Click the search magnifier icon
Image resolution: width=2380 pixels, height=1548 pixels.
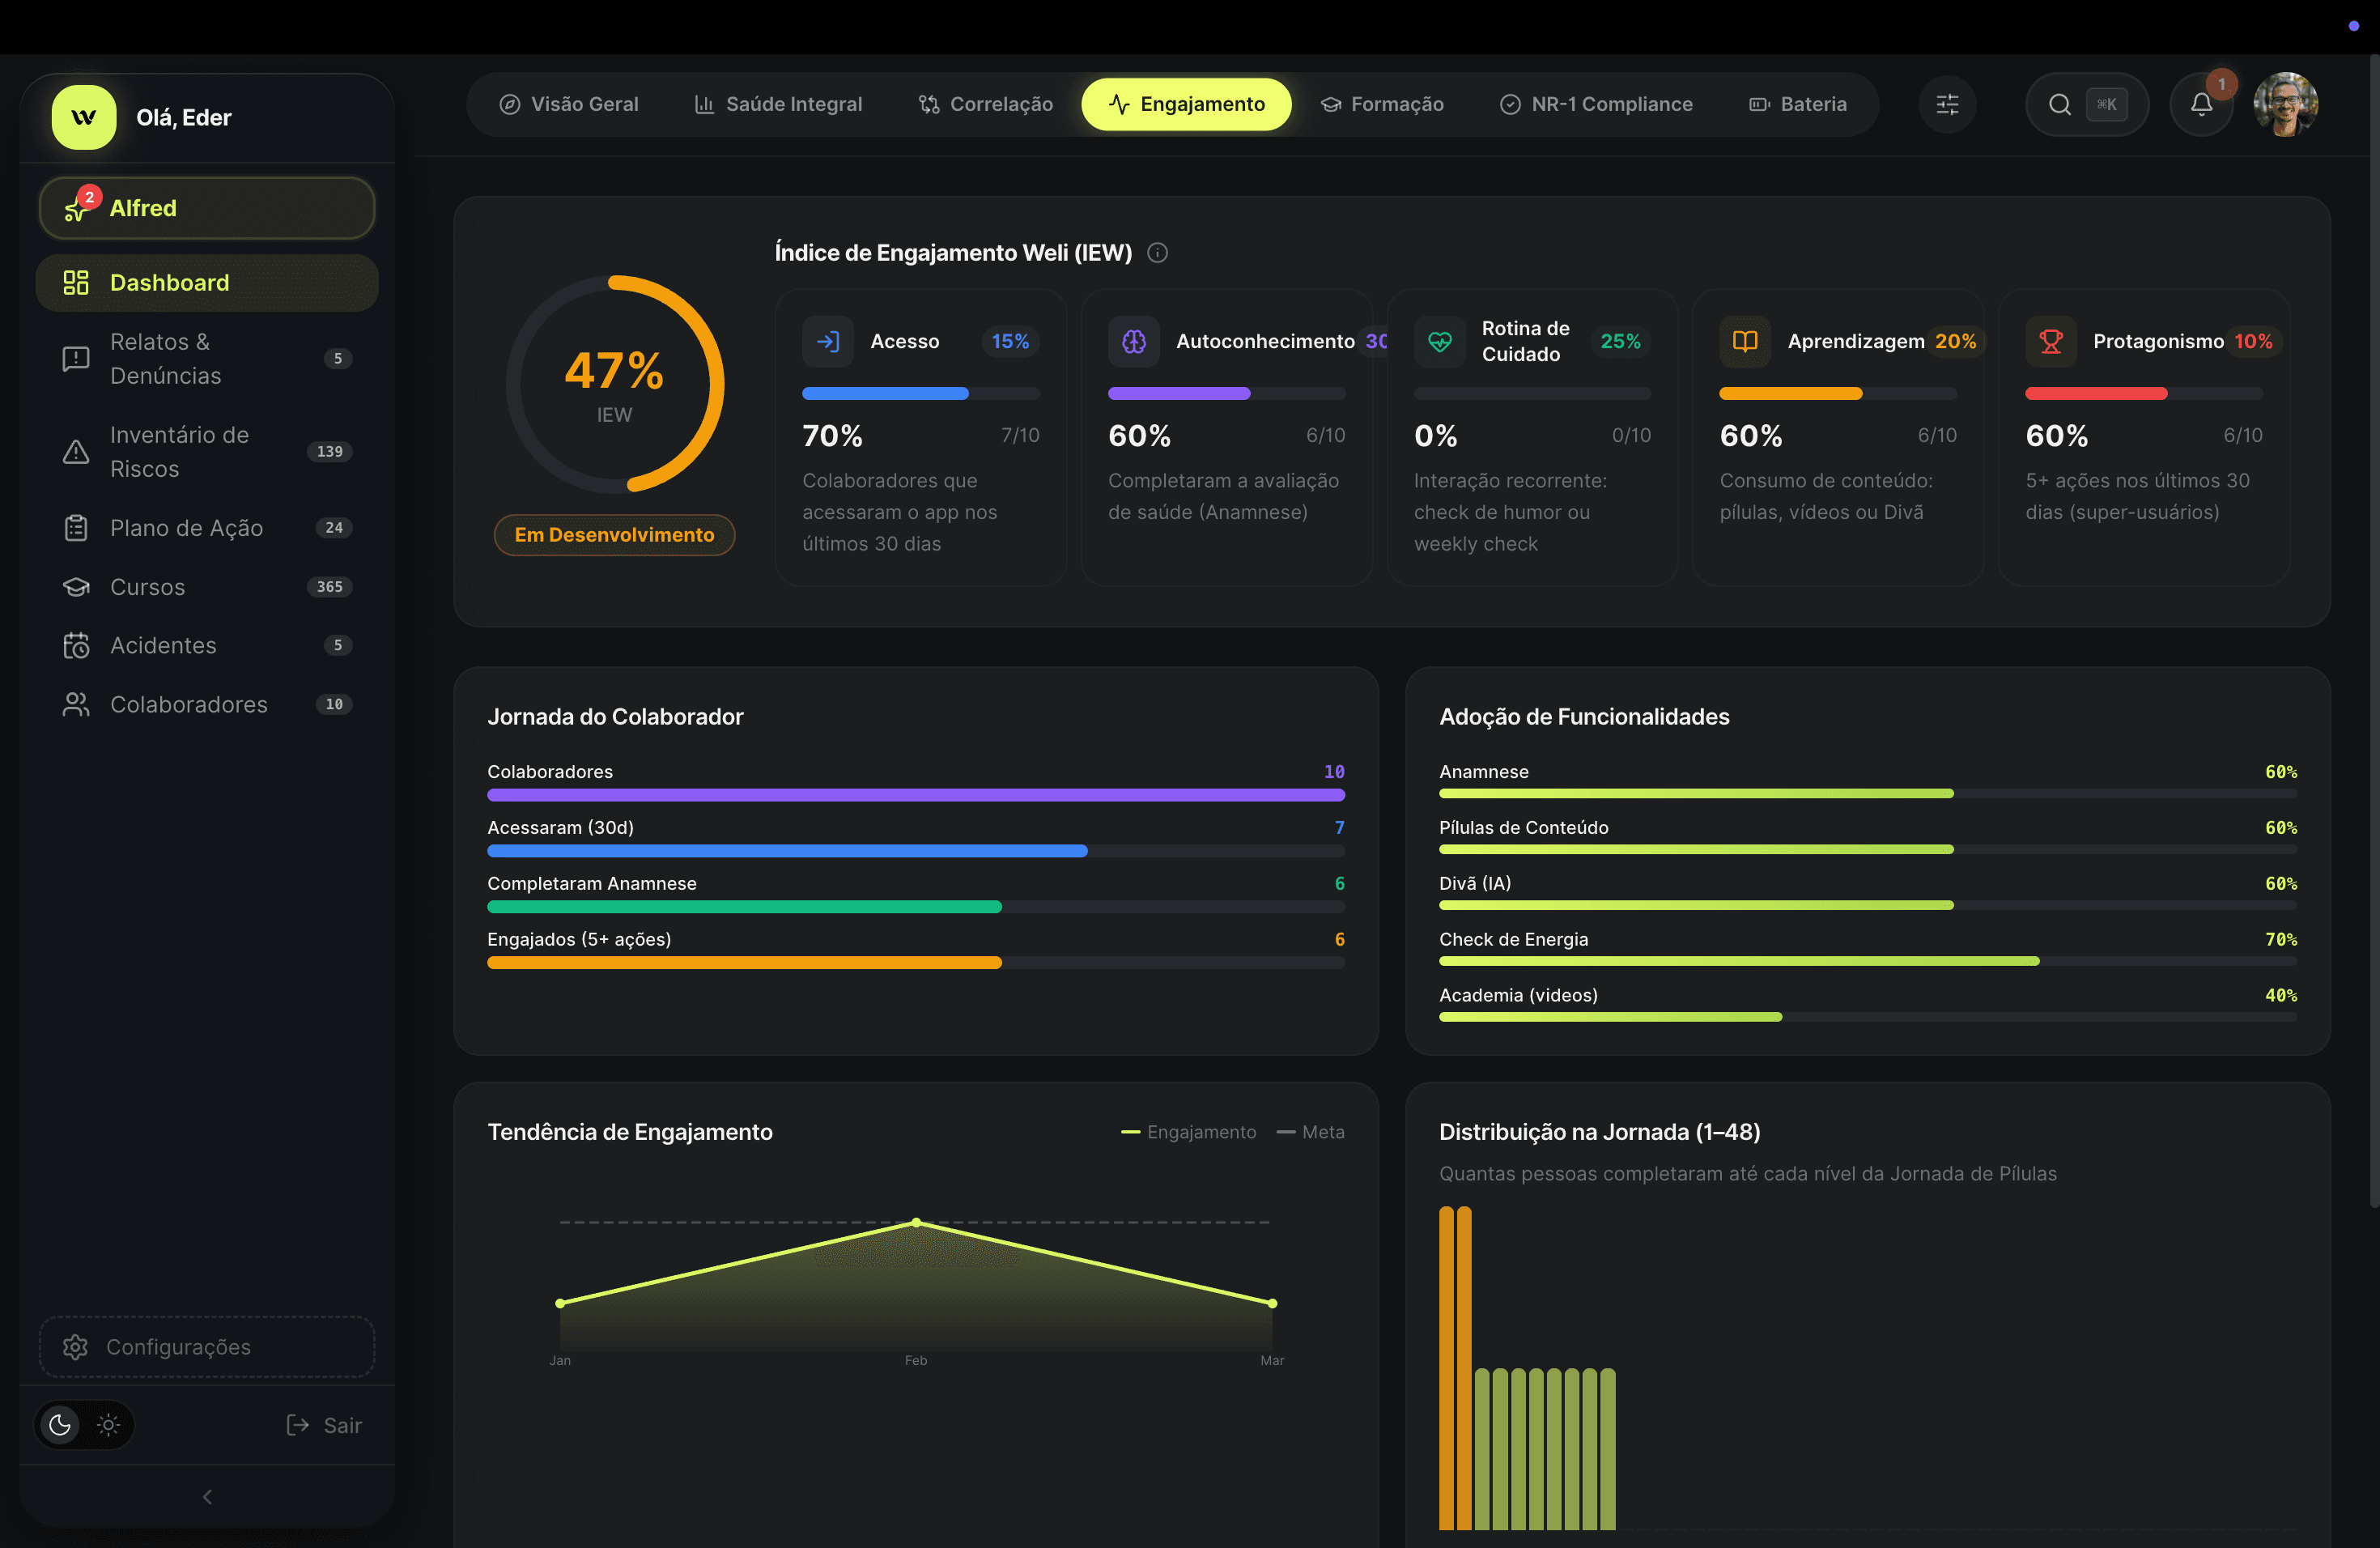click(x=2059, y=104)
